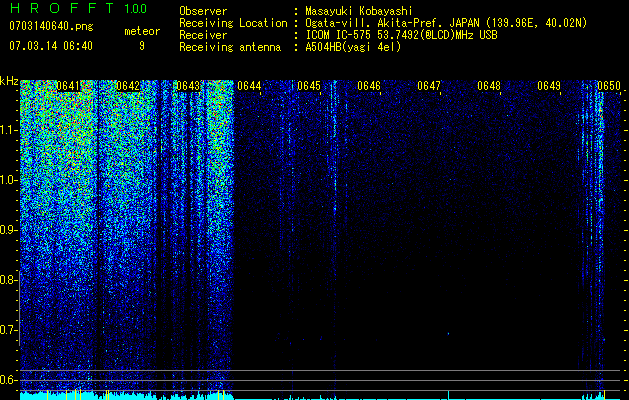Click the 0.9 frequency axis label
The width and height of the screenshot is (629, 400).
pos(8,230)
